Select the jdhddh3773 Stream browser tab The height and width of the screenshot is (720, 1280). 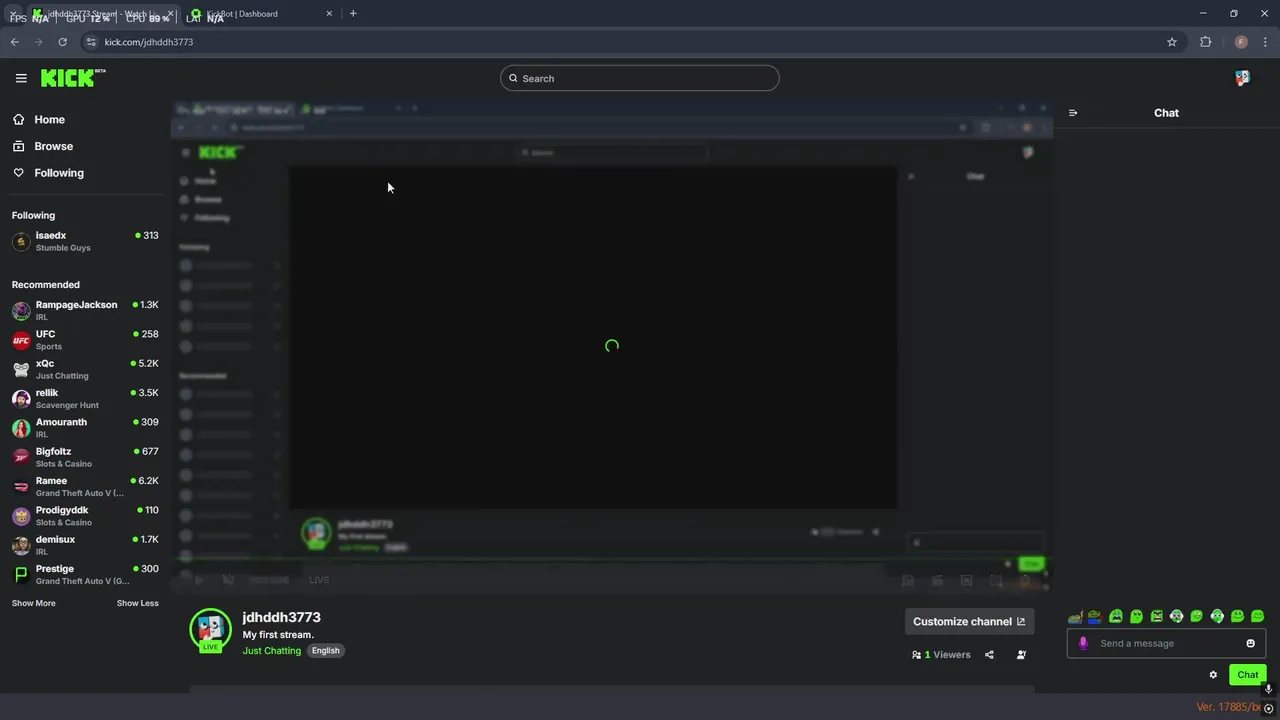[x=102, y=14]
